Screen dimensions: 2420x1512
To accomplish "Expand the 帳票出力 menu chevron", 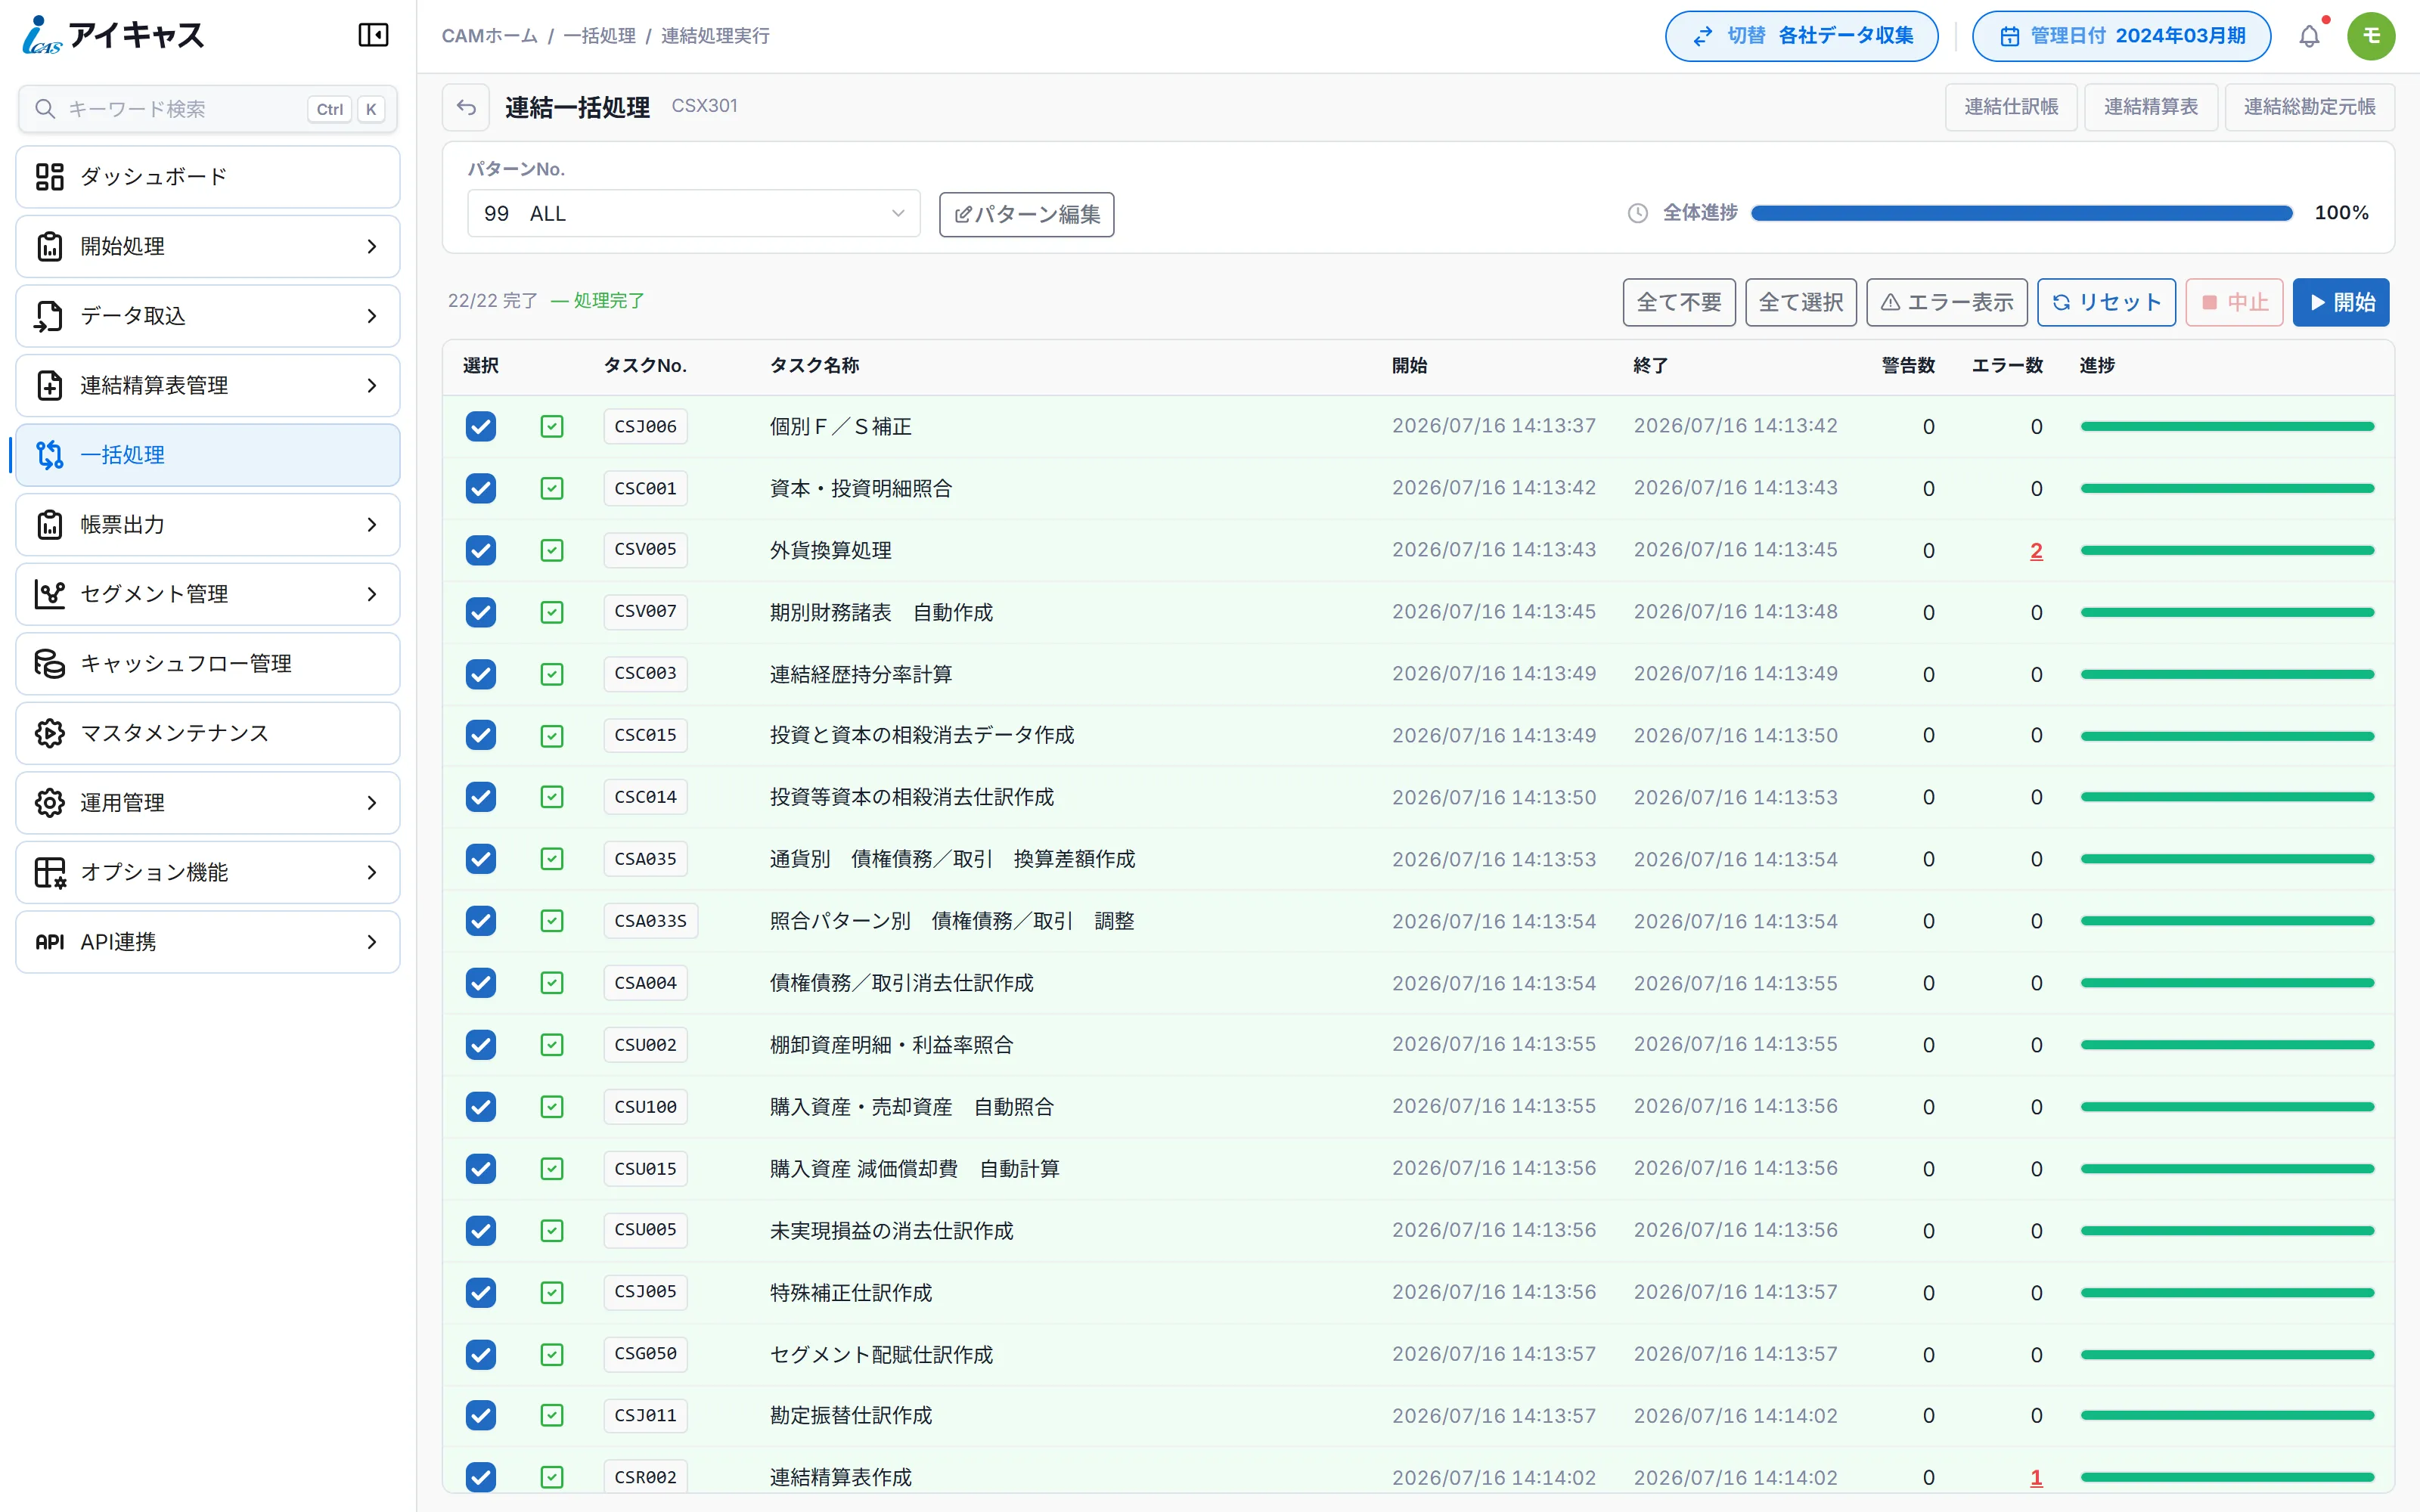I will pyautogui.click(x=372, y=525).
